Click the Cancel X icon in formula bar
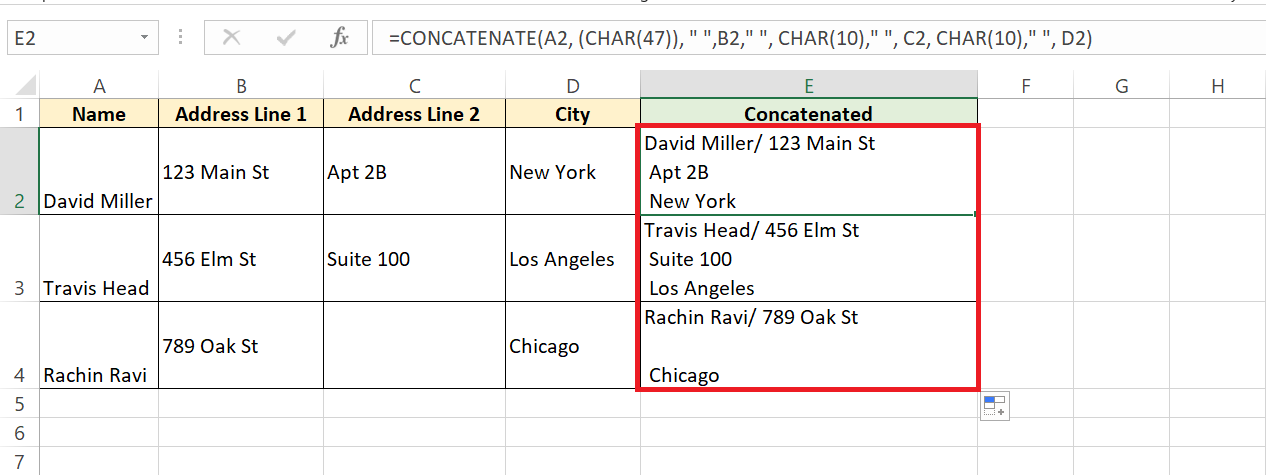 tap(231, 38)
